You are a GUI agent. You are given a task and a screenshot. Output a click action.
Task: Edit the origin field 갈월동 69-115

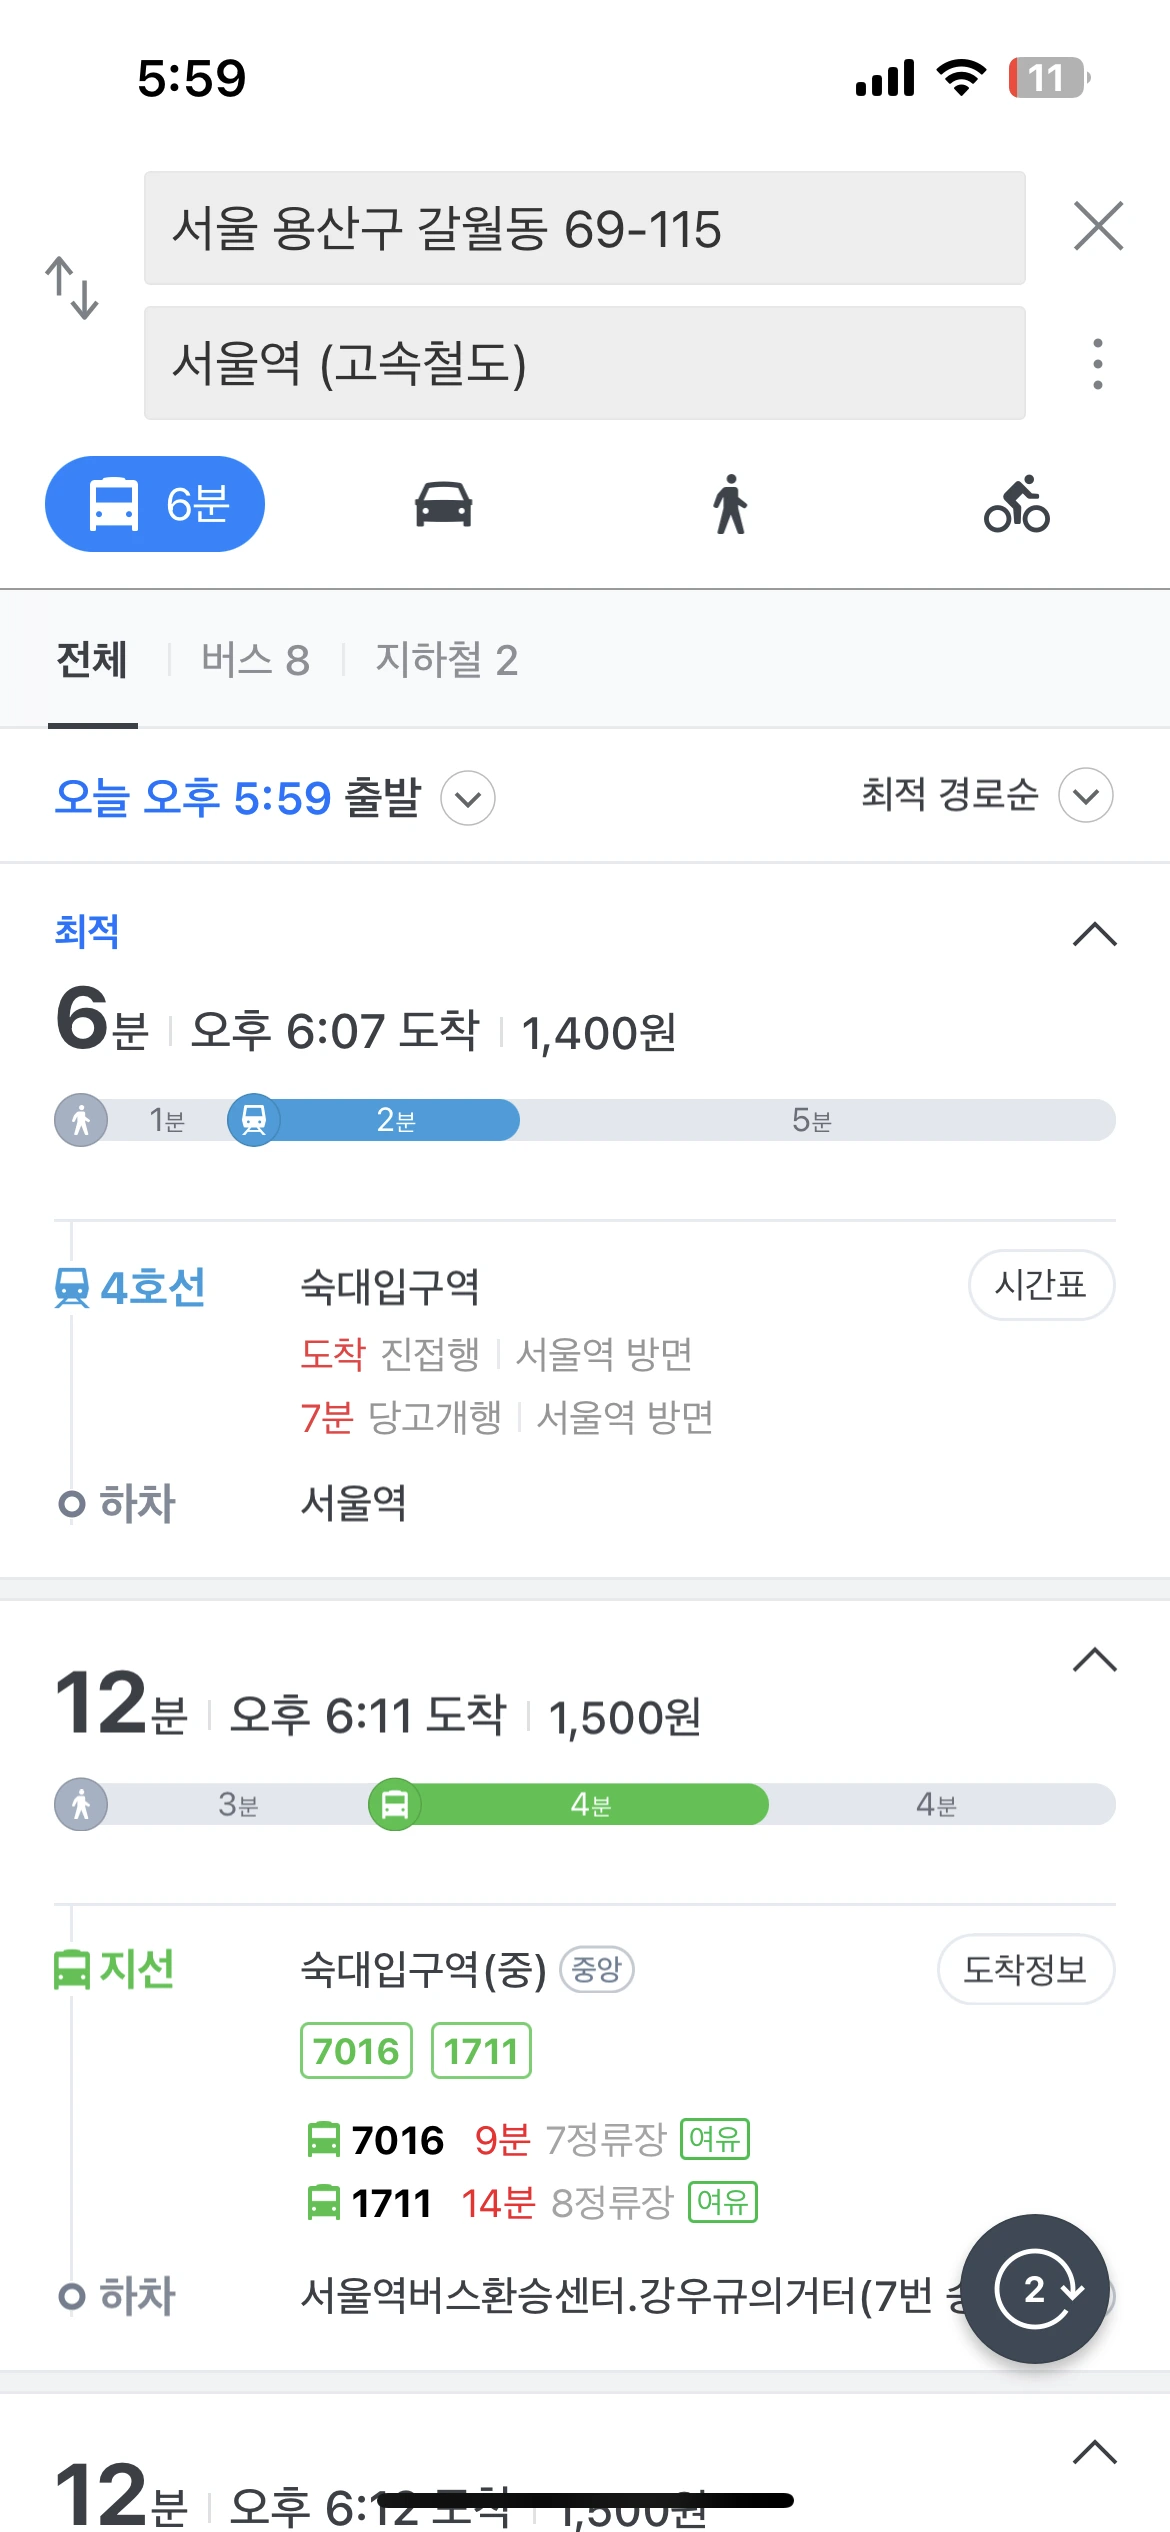[x=584, y=228]
